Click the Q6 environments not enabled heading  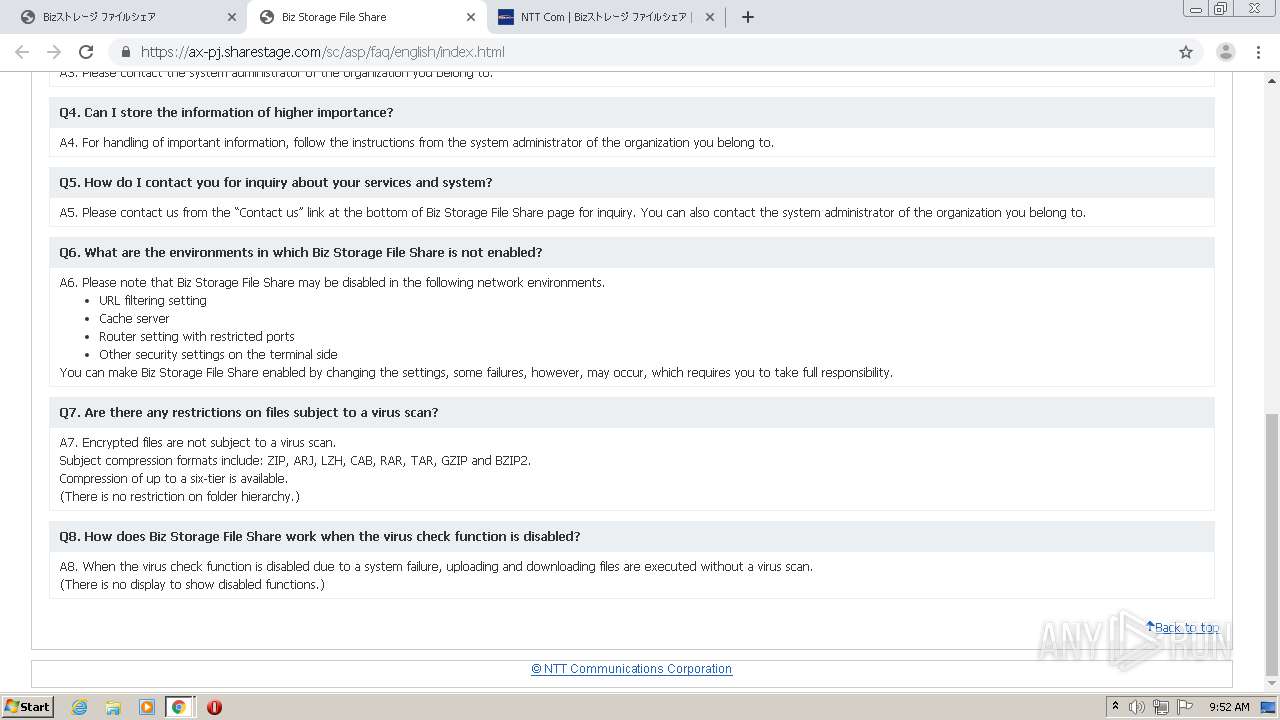[300, 252]
